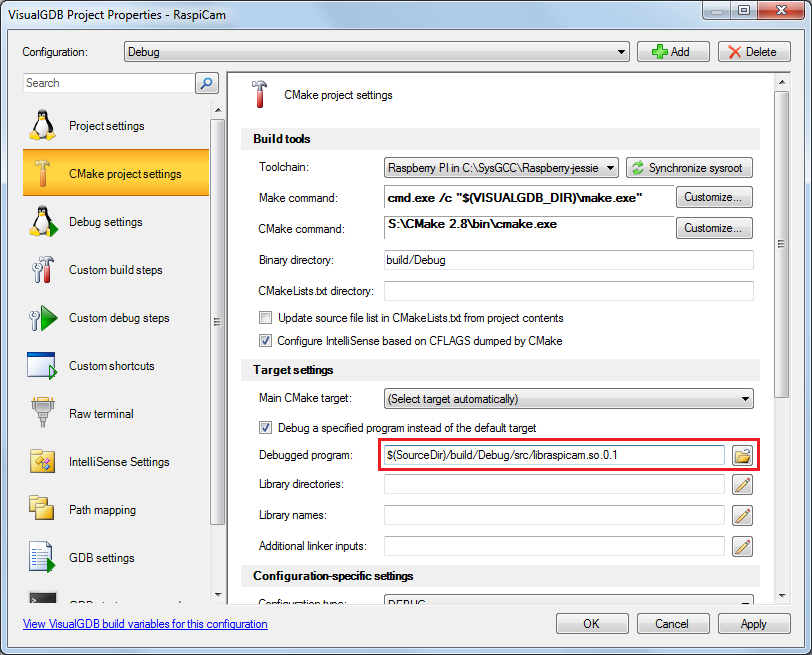Click hammer icon beside CMake project settings heading

coord(259,94)
